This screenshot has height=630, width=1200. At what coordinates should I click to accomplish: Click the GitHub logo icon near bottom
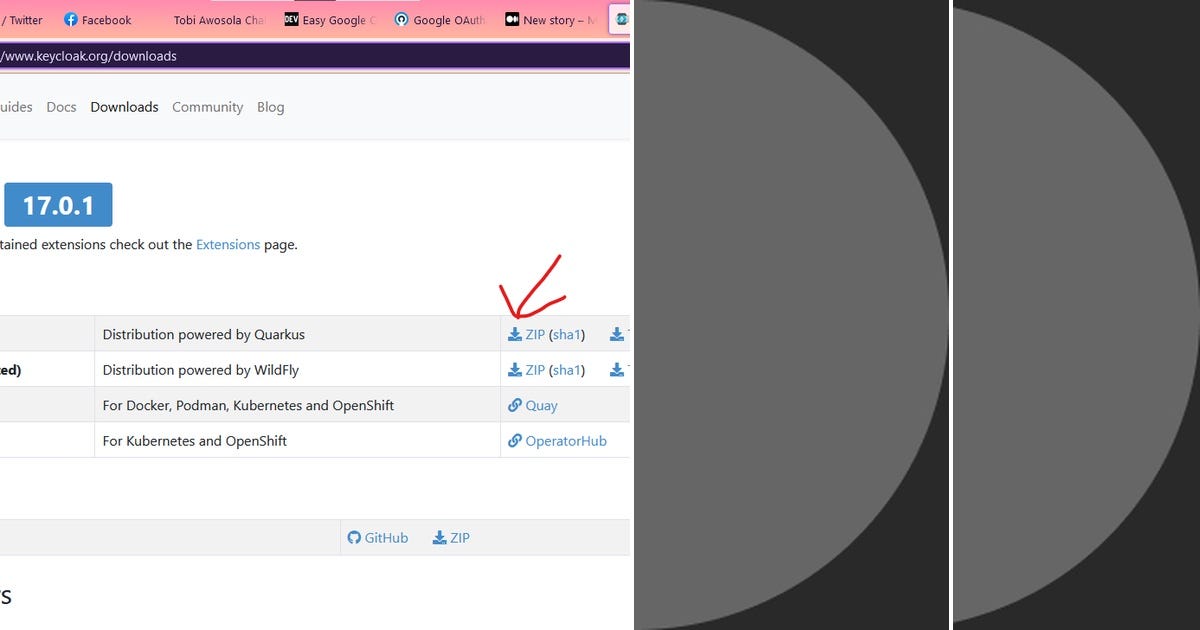click(354, 537)
